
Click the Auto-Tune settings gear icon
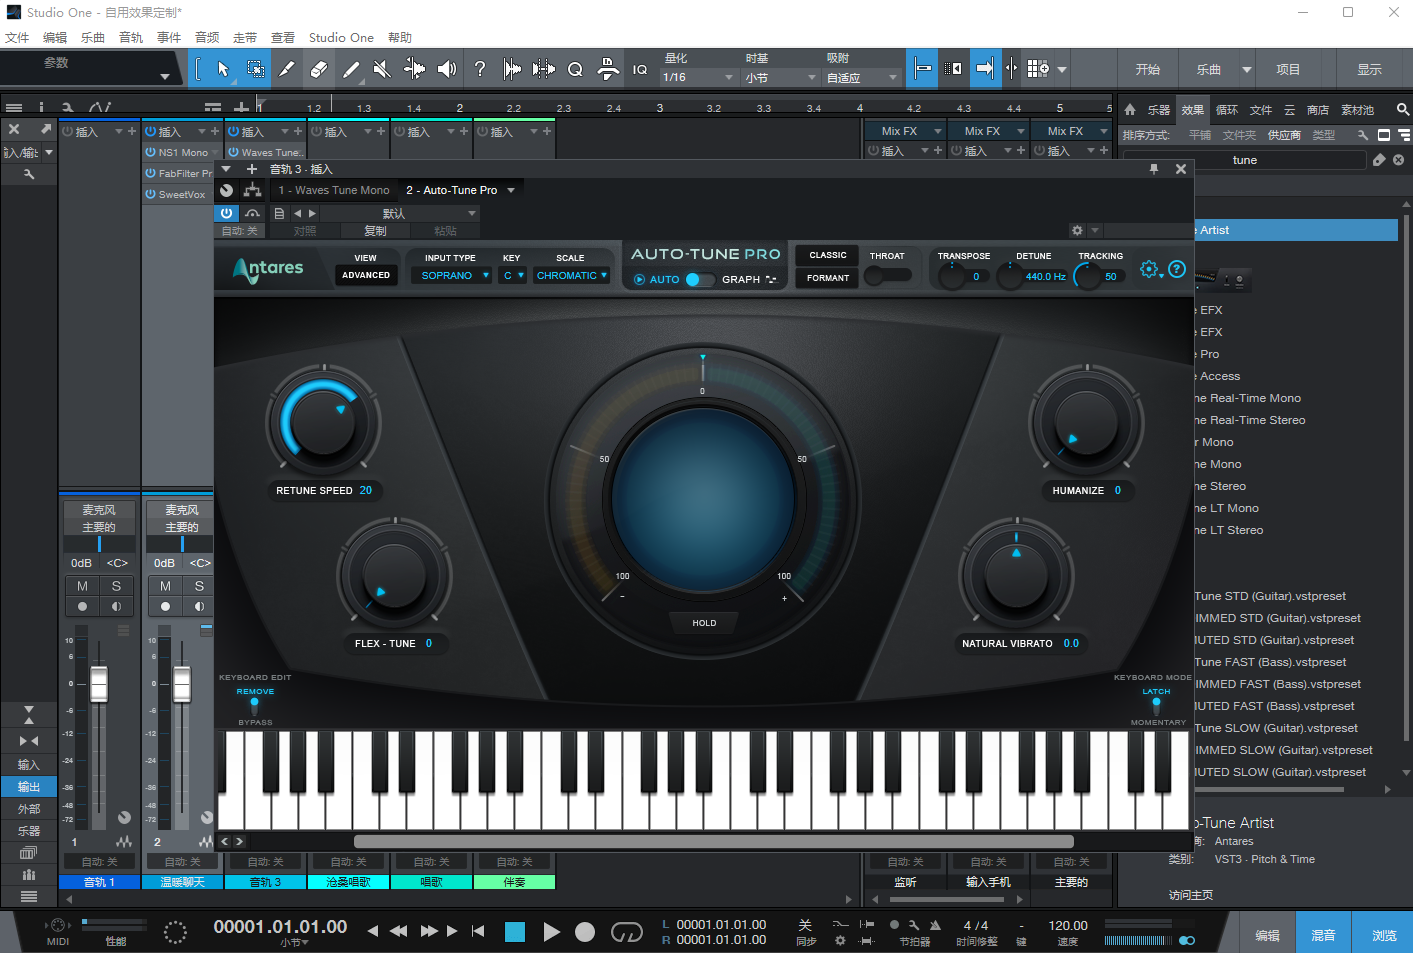point(1149,269)
